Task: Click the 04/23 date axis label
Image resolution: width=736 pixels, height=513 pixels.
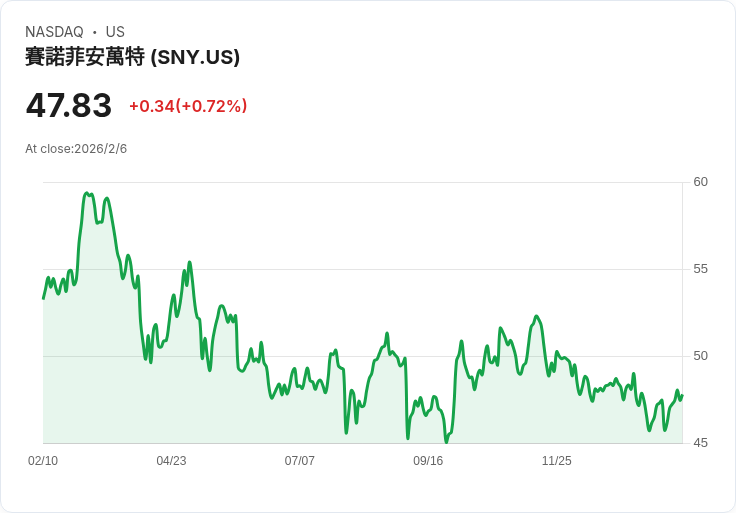Action: [171, 461]
